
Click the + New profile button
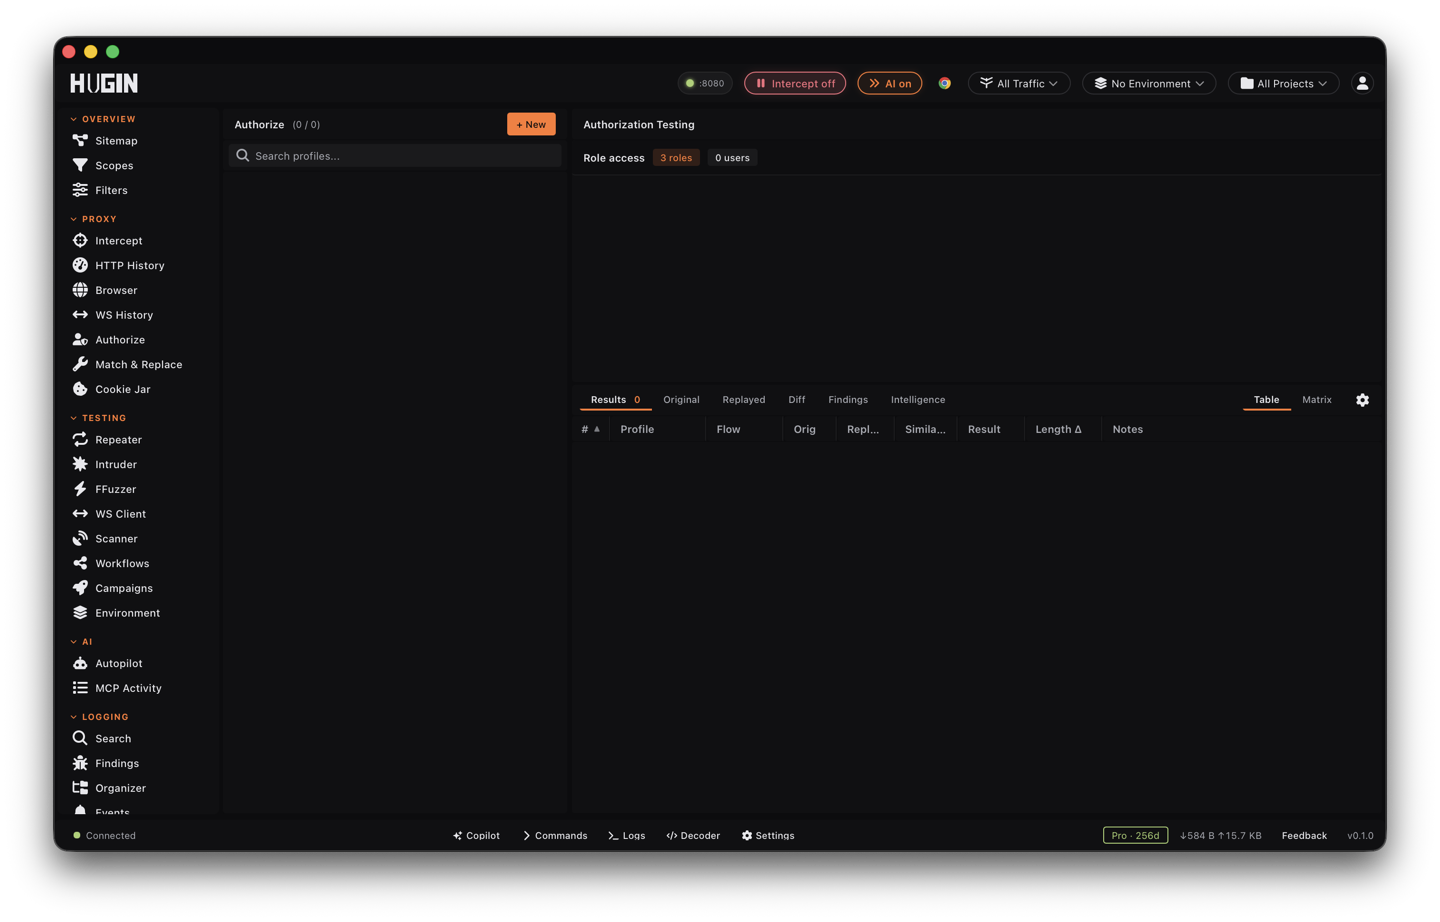(531, 124)
